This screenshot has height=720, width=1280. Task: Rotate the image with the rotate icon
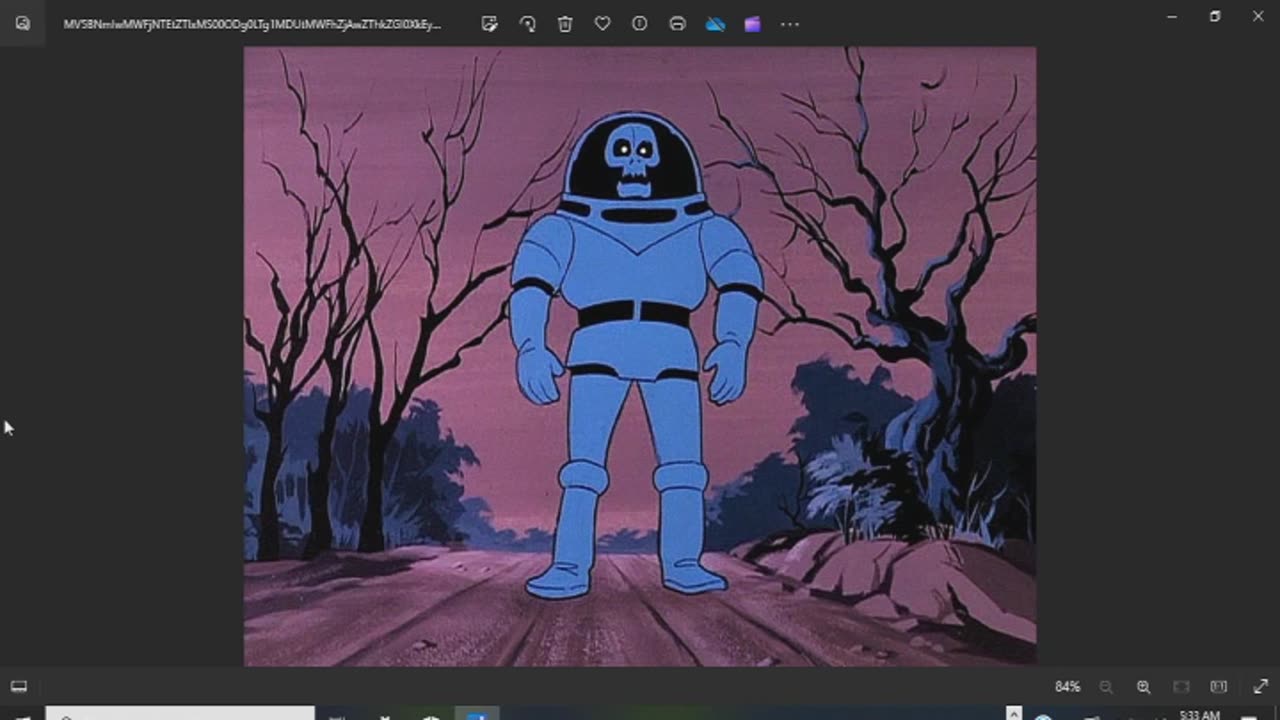pos(528,24)
